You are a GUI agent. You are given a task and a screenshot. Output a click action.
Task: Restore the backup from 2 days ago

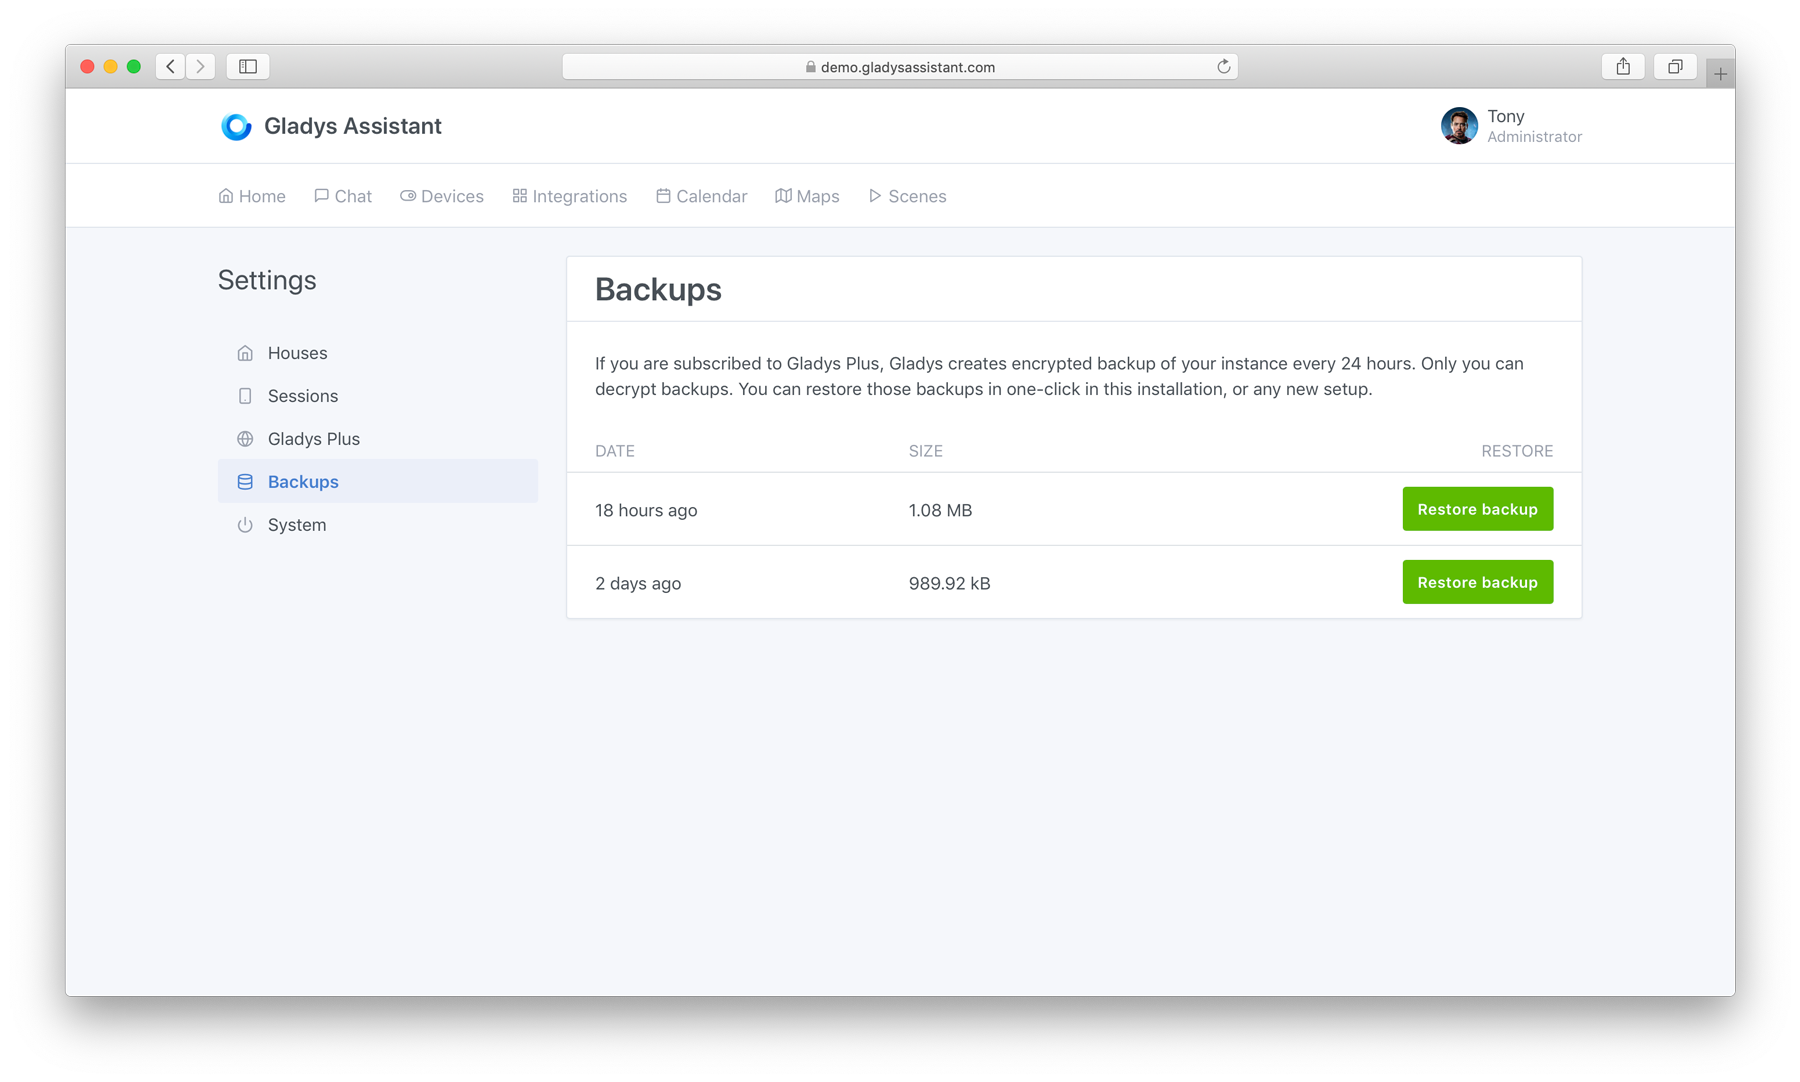point(1477,582)
